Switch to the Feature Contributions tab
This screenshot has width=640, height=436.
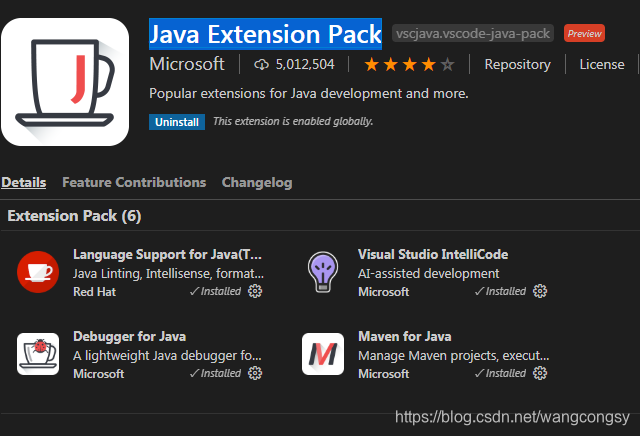[x=134, y=182]
